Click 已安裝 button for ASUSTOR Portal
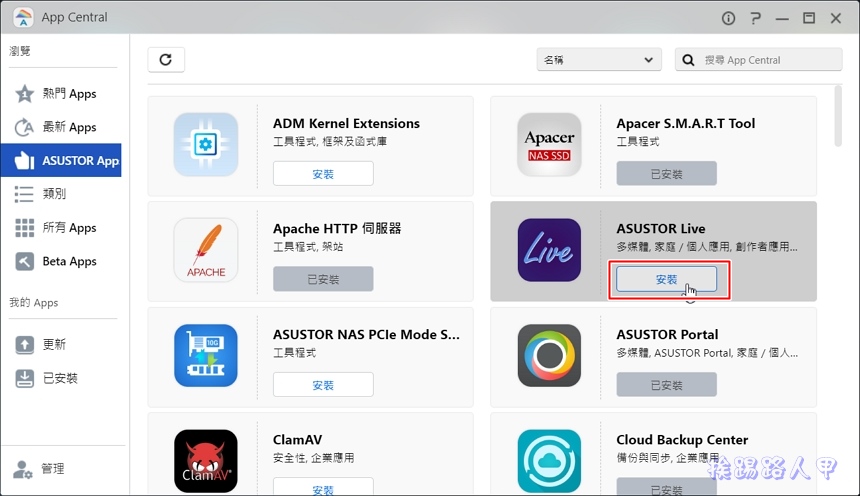The image size is (860, 496). coord(666,385)
